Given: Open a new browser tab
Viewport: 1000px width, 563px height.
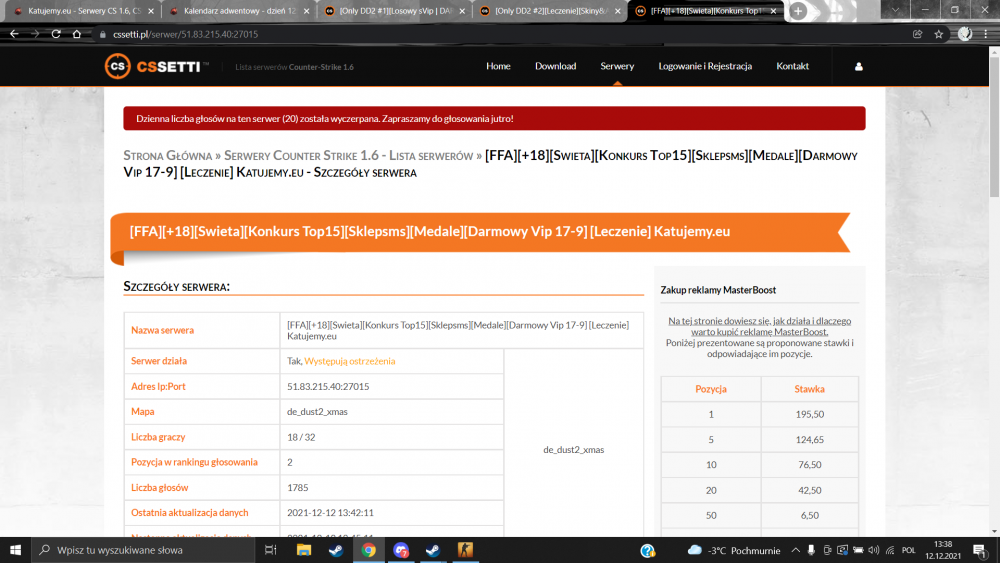Looking at the screenshot, I should [x=798, y=11].
